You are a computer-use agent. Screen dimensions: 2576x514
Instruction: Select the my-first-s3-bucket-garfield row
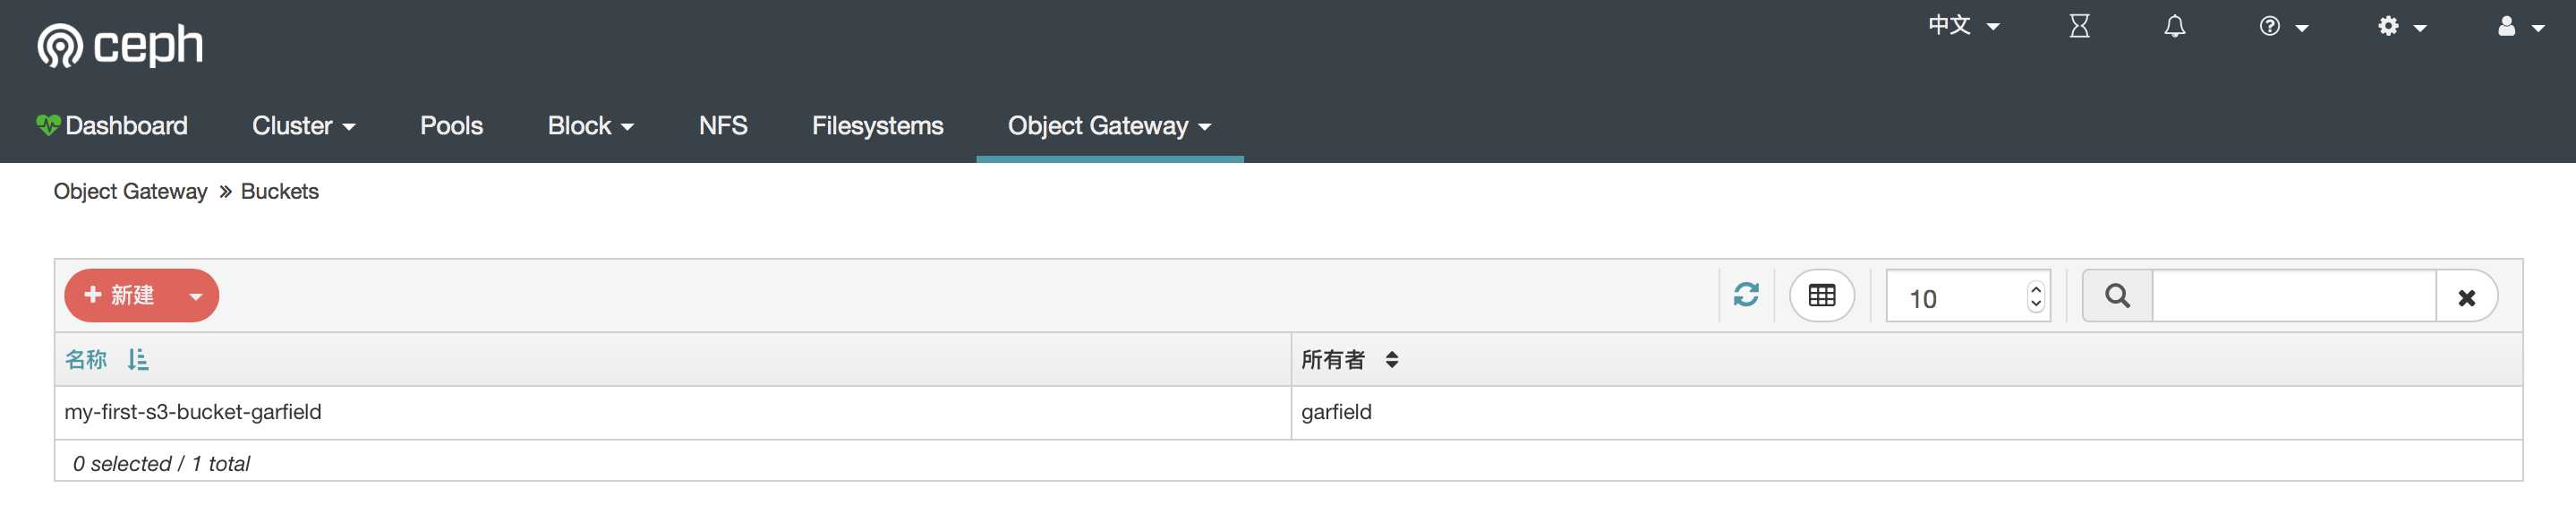coord(1288,412)
